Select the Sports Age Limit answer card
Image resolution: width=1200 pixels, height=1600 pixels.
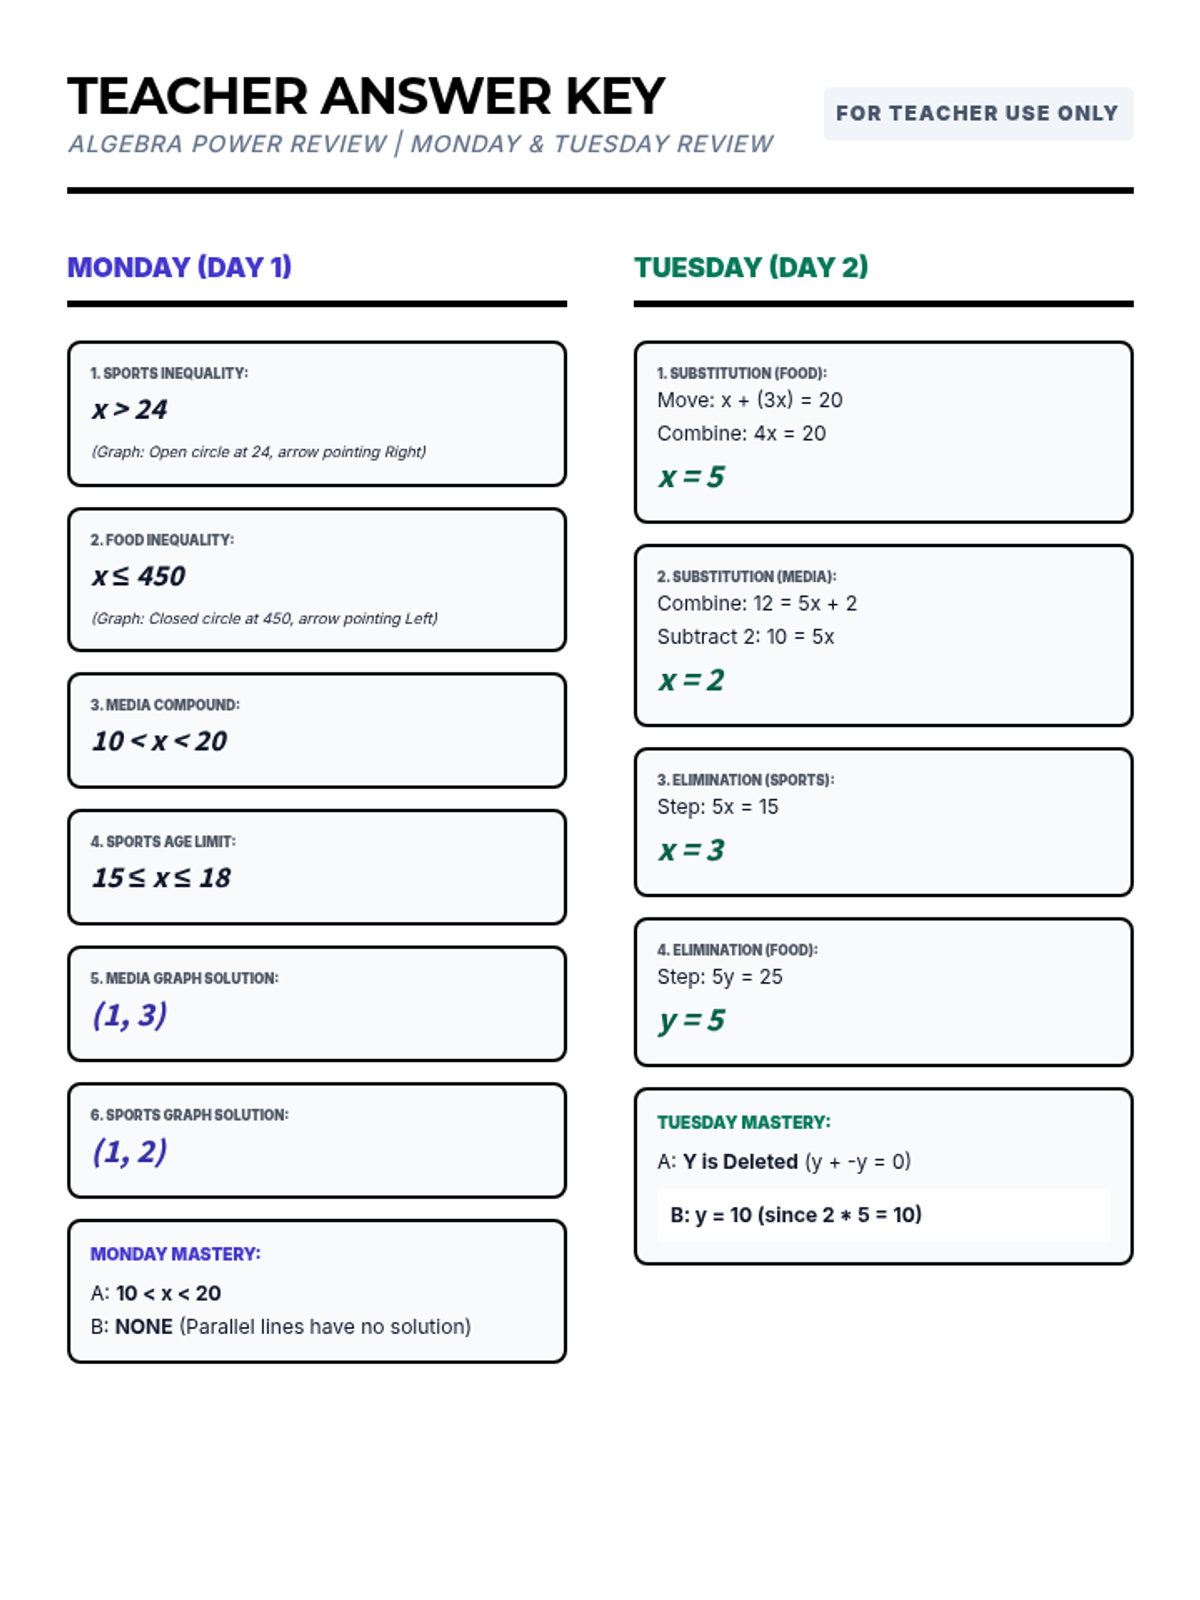point(317,867)
